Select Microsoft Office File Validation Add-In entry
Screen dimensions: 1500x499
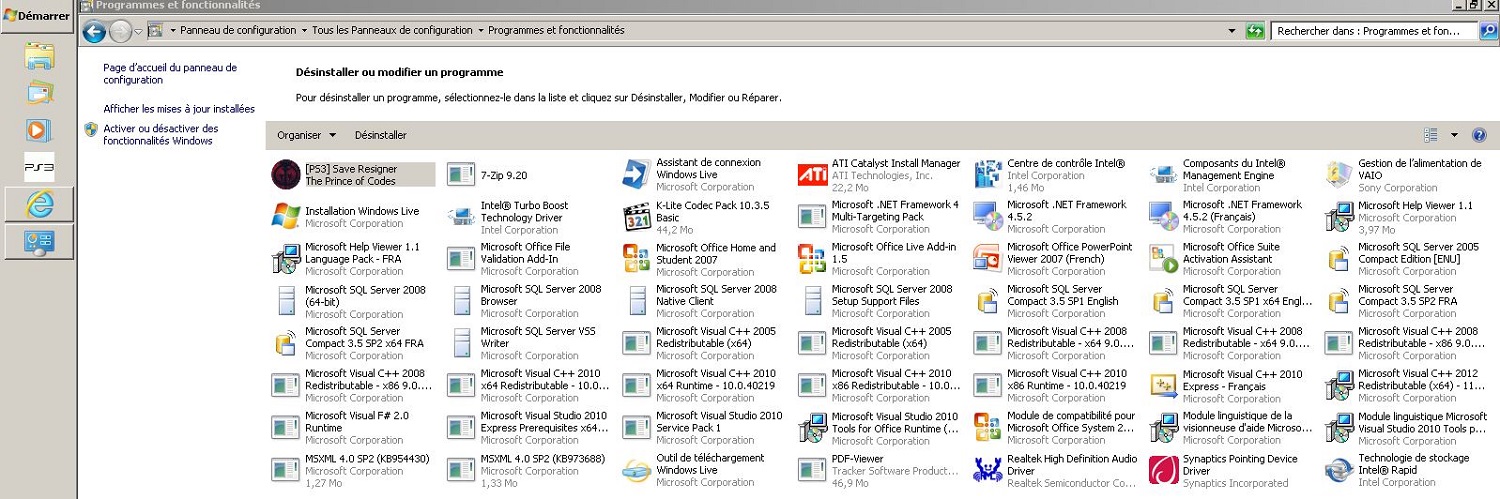click(x=527, y=258)
